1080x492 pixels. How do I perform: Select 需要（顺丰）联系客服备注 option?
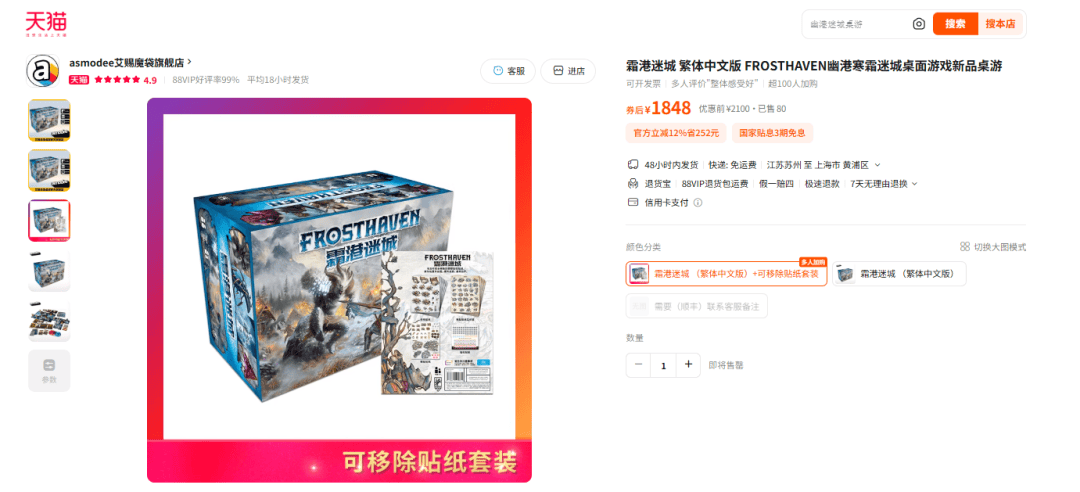coord(696,306)
